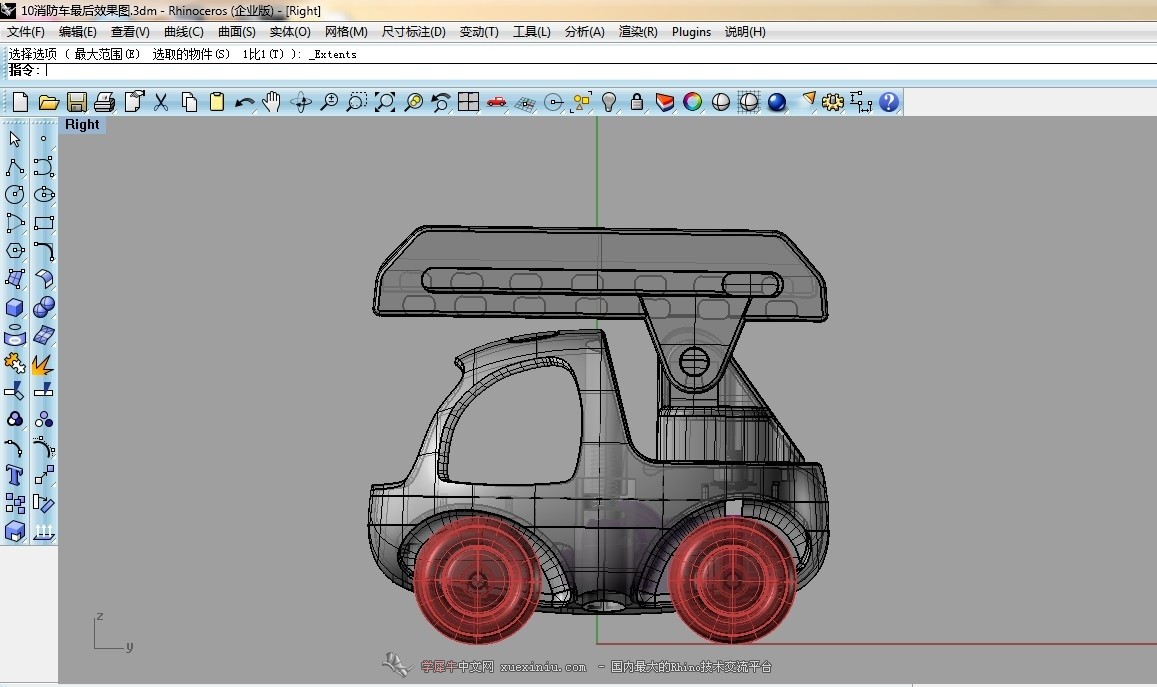Click the Object snap circle icon
The image size is (1157, 687).
click(553, 102)
